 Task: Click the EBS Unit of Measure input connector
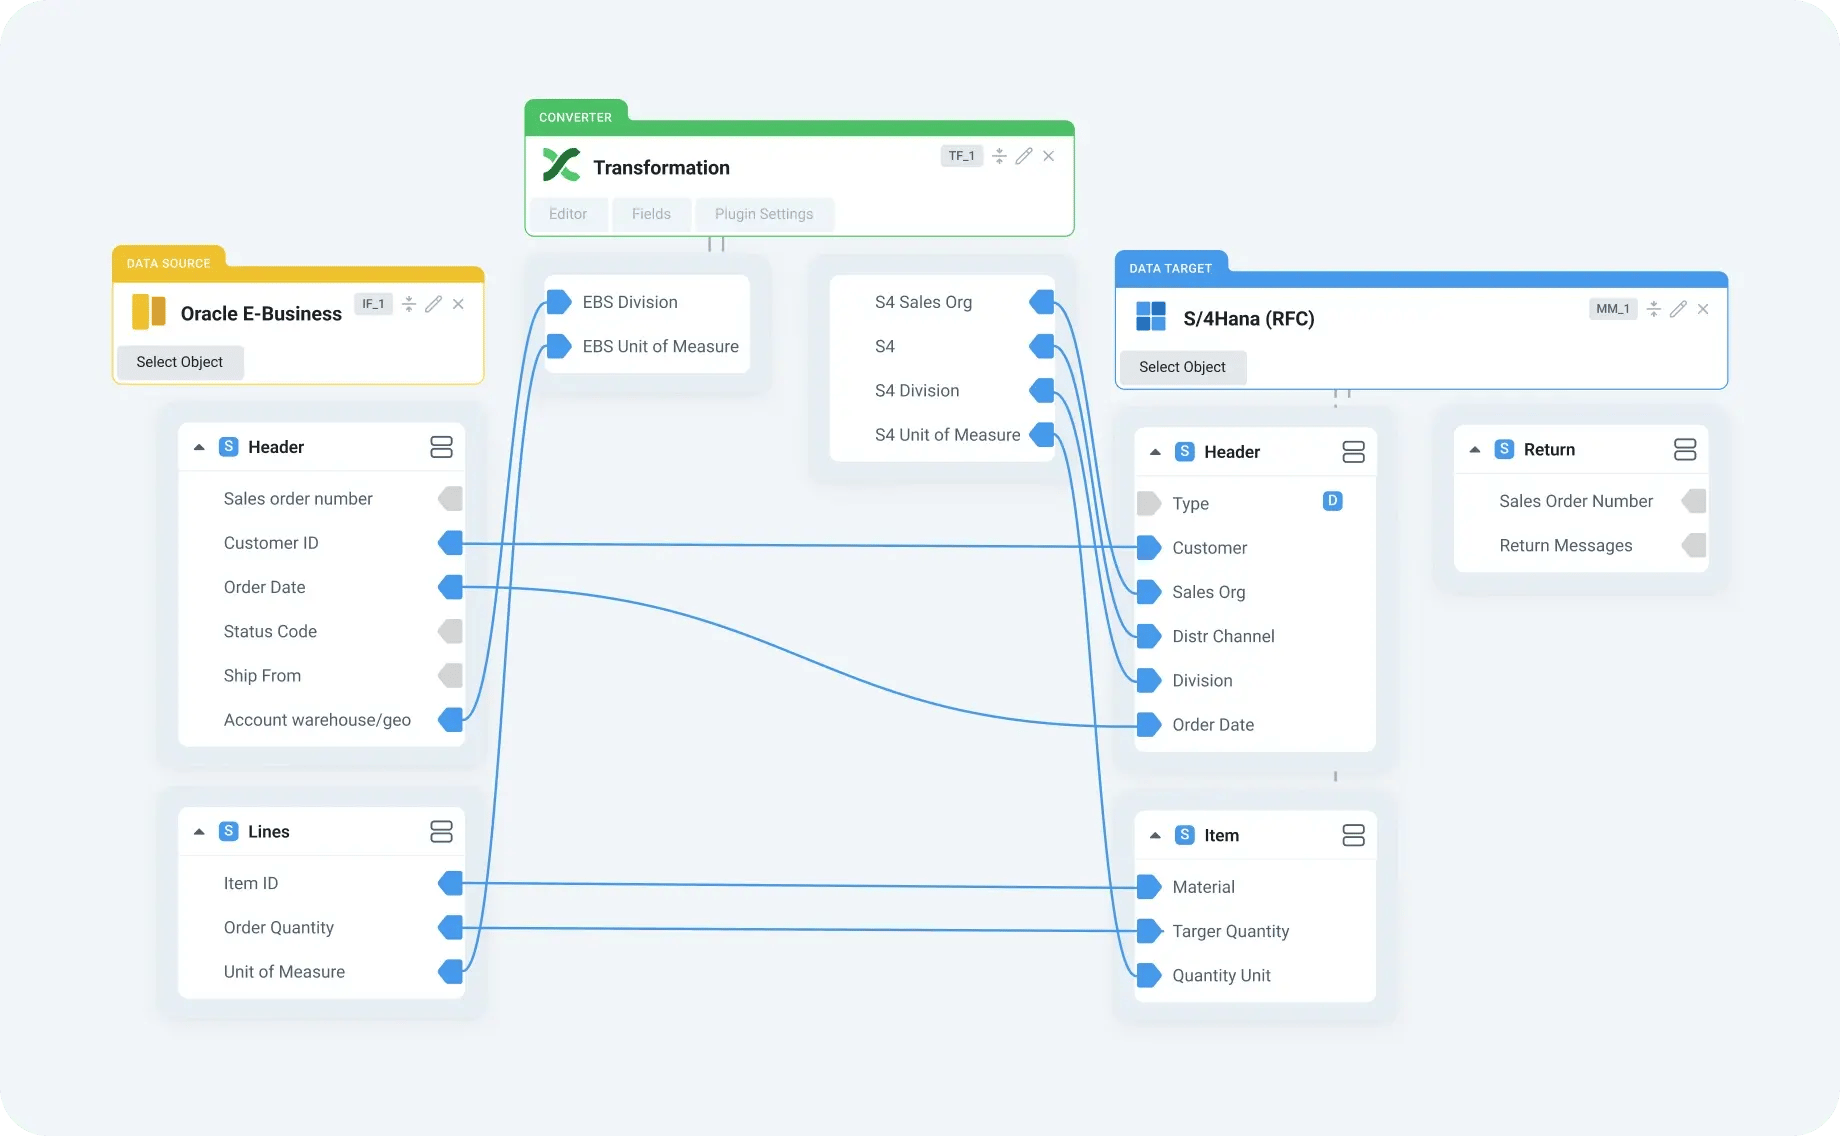click(558, 346)
